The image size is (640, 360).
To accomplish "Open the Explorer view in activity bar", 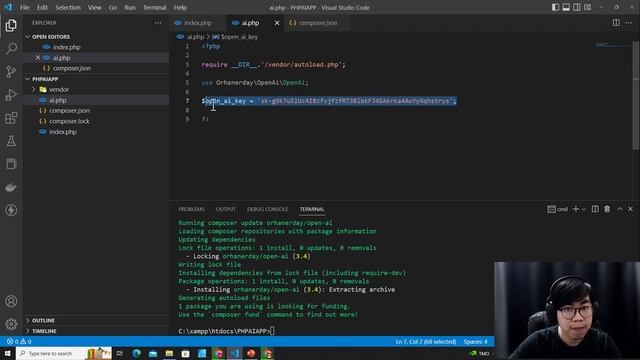I will click(11, 25).
